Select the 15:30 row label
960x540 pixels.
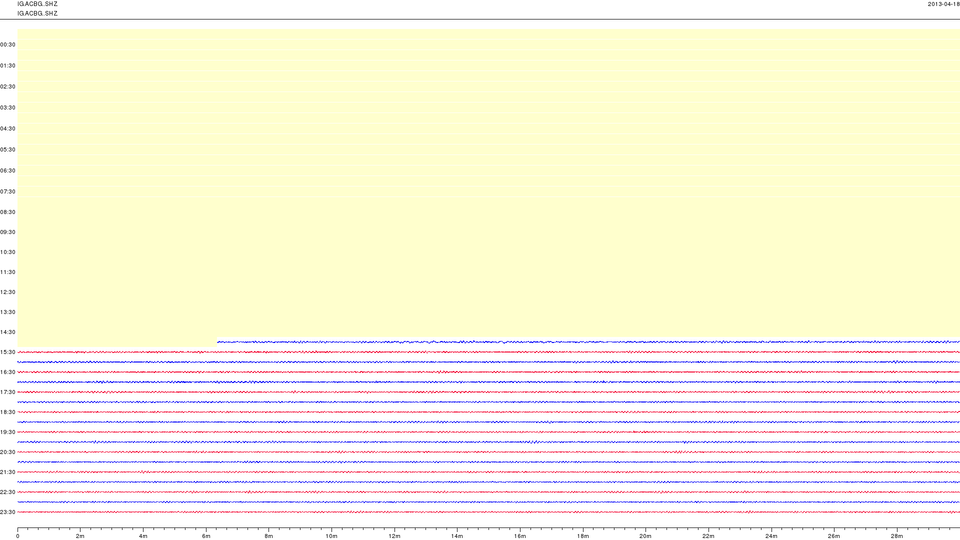click(8, 352)
